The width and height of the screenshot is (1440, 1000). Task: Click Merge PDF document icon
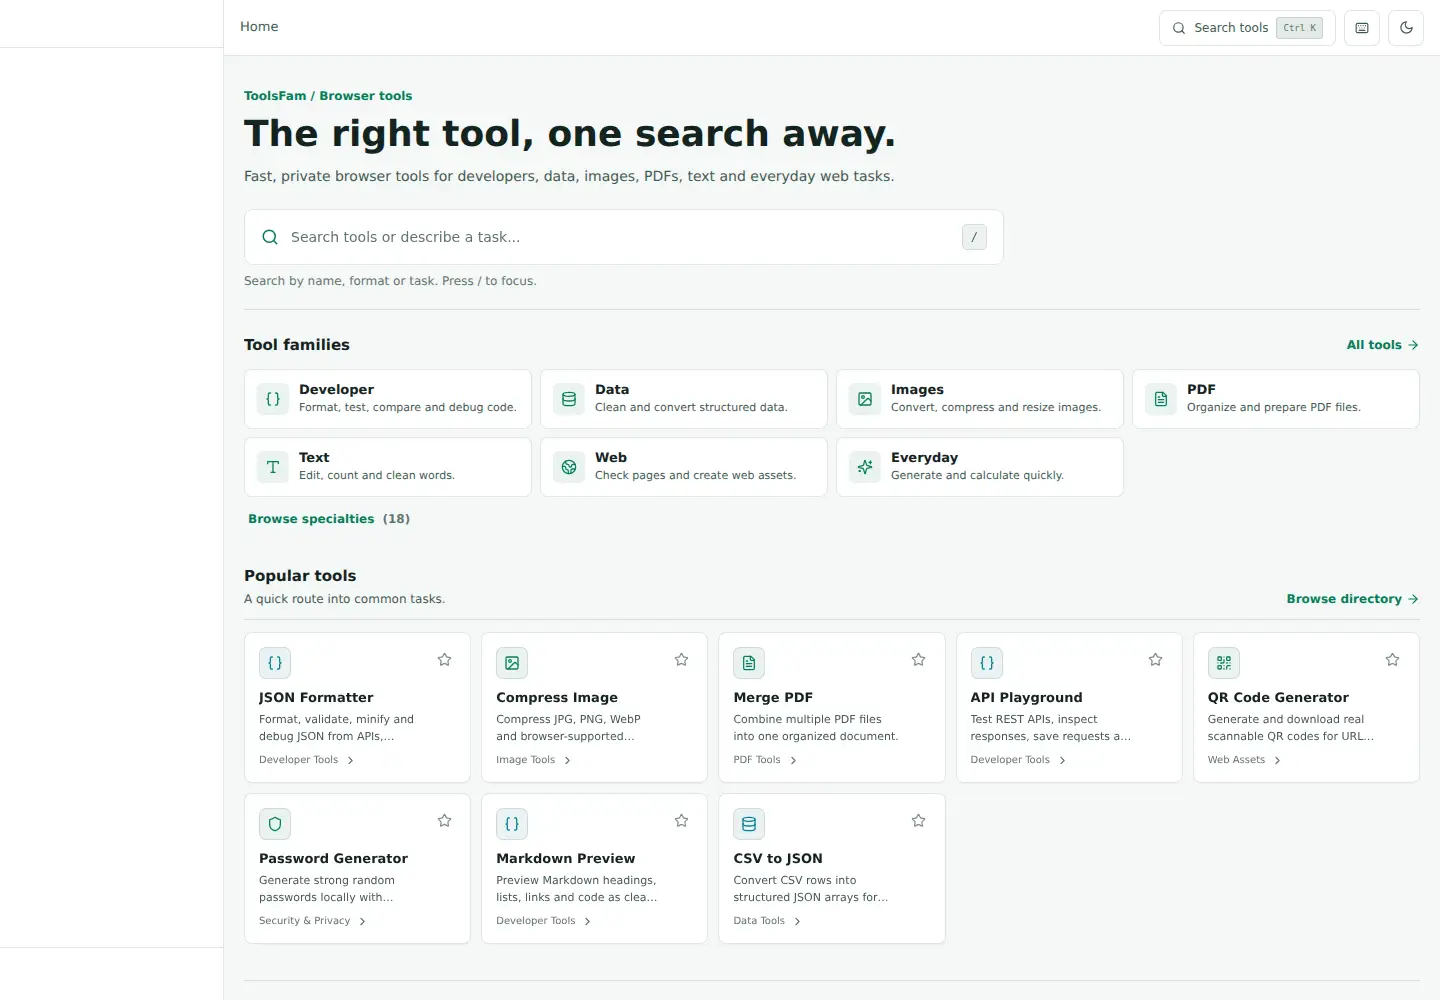749,663
